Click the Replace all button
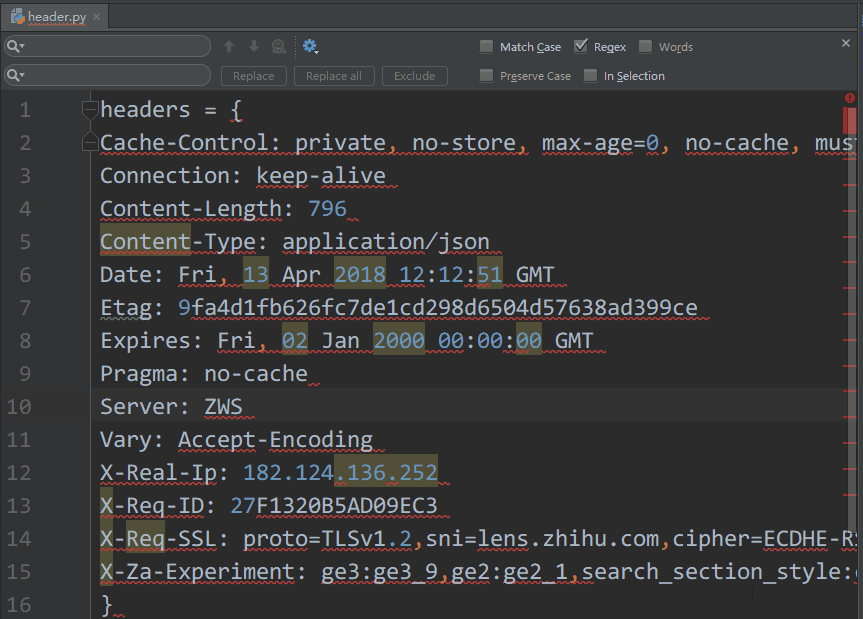863x619 pixels. pos(334,76)
